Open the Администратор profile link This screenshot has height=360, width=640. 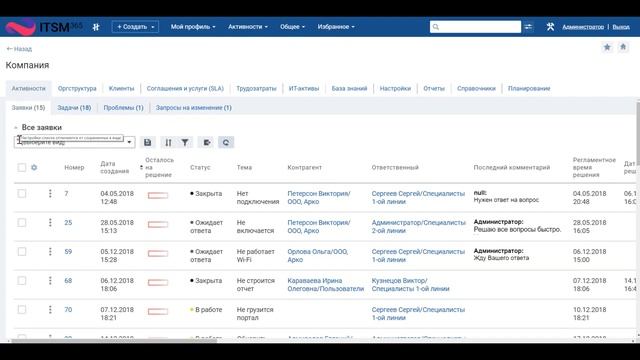(583, 27)
